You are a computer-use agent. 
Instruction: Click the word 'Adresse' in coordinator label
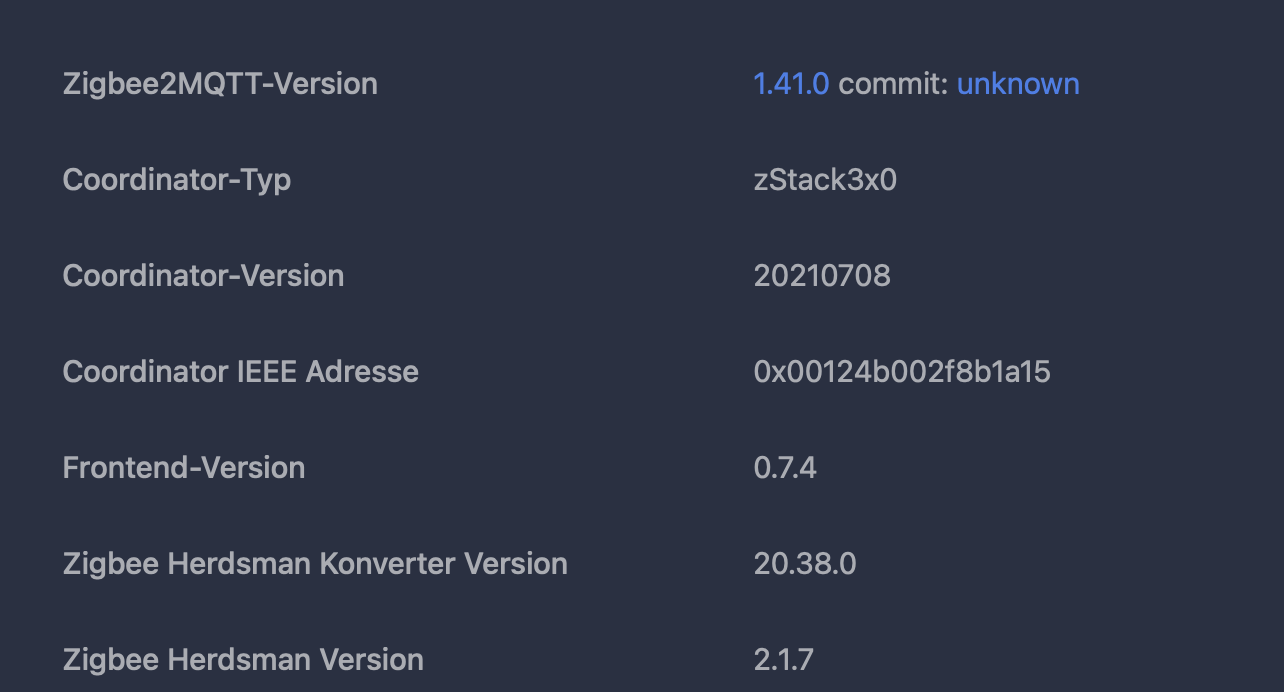pos(362,372)
